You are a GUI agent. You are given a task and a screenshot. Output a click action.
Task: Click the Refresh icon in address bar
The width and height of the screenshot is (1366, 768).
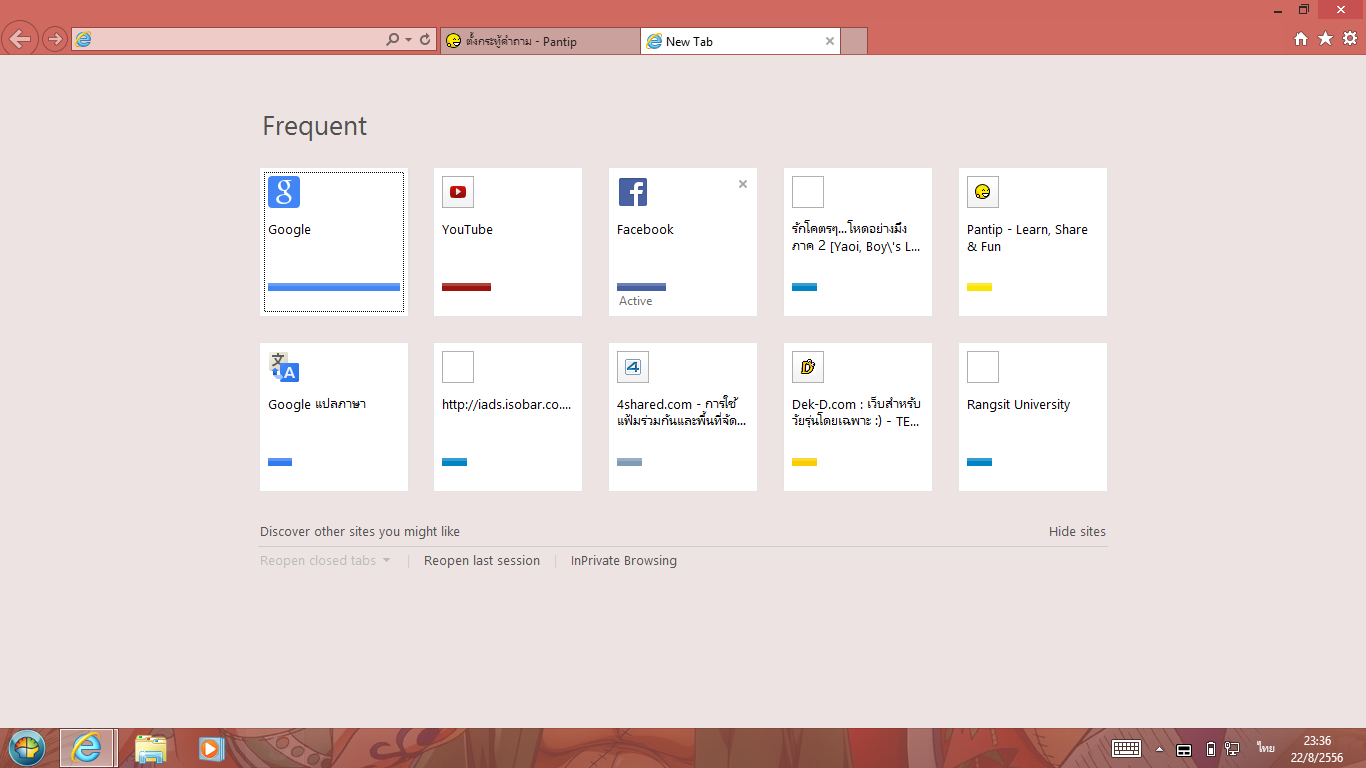pyautogui.click(x=425, y=40)
